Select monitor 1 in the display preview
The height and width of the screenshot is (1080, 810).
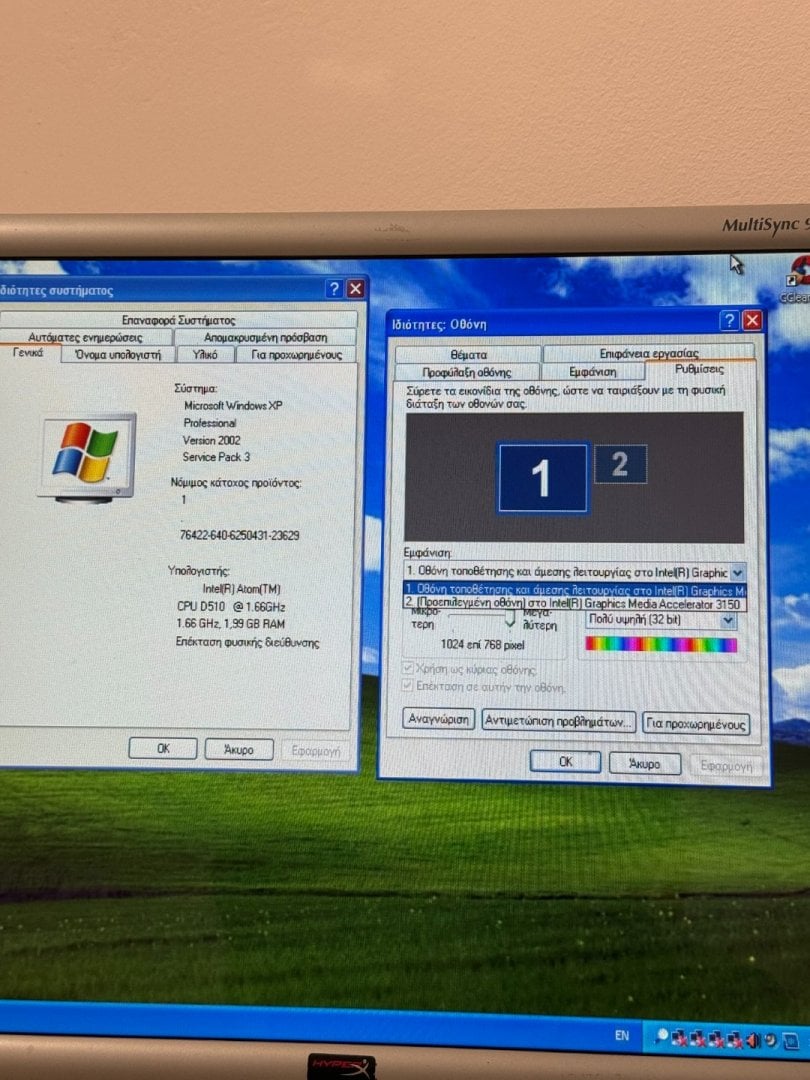point(543,478)
